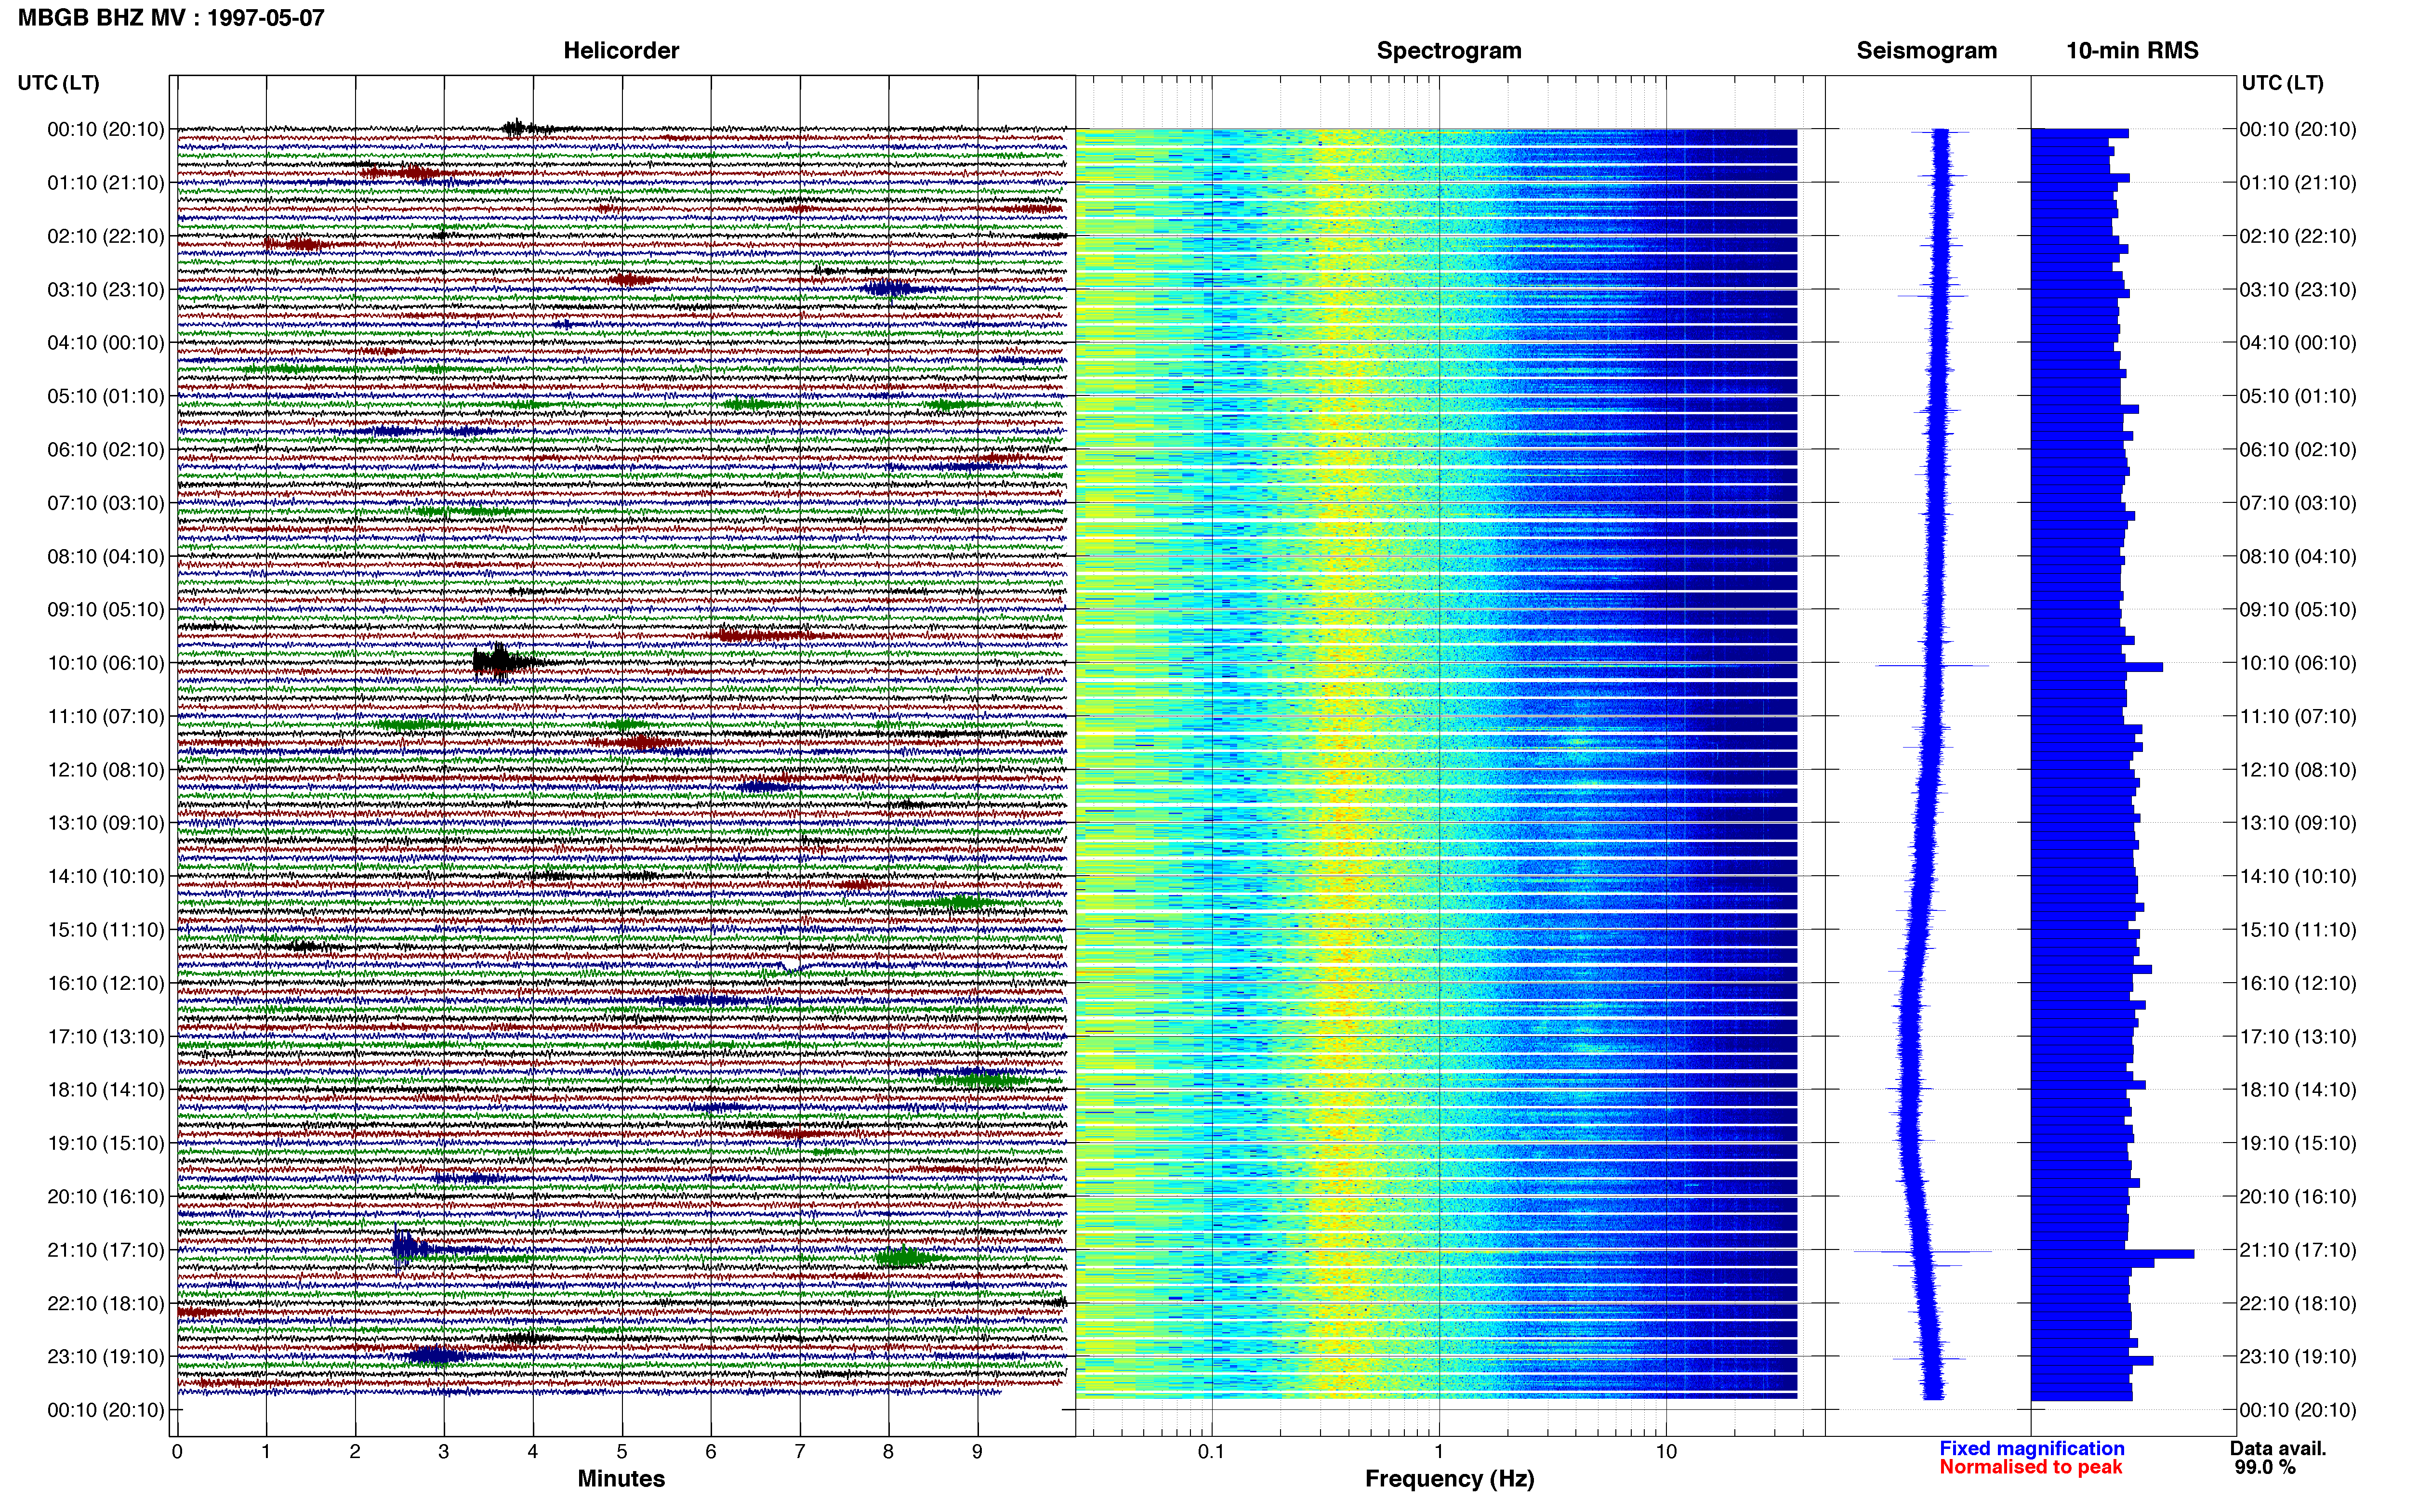Click RMS-side time label '16:10 (12:10)'
This screenshot has width=2418, height=1512.
pos(2298,983)
